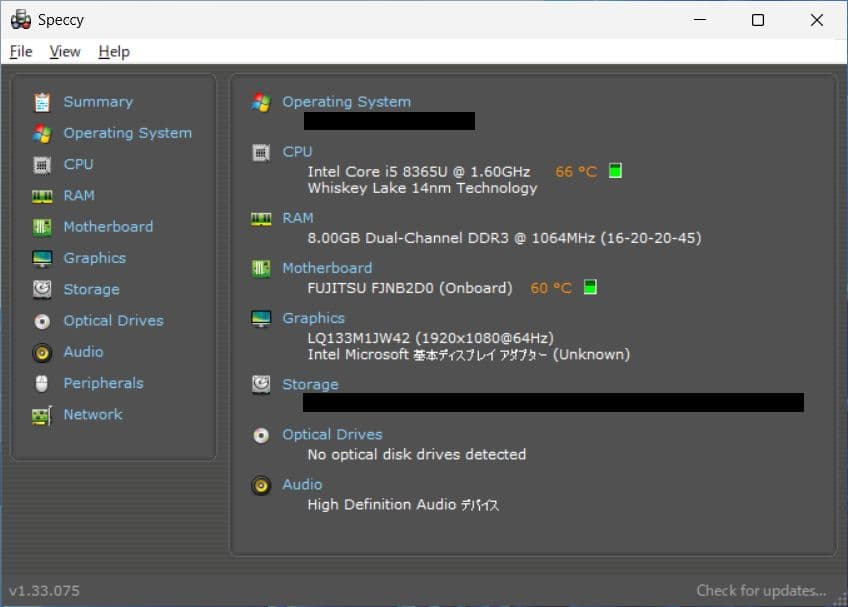Click the Network card icon in sidebar
The width and height of the screenshot is (848, 607).
42,415
